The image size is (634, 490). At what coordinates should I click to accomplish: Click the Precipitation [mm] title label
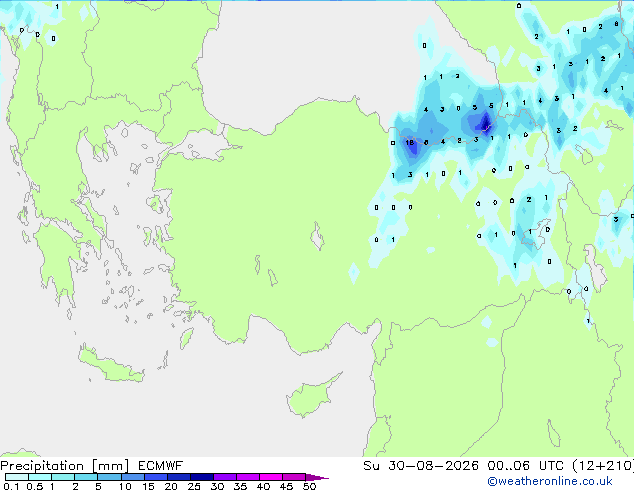[65, 466]
